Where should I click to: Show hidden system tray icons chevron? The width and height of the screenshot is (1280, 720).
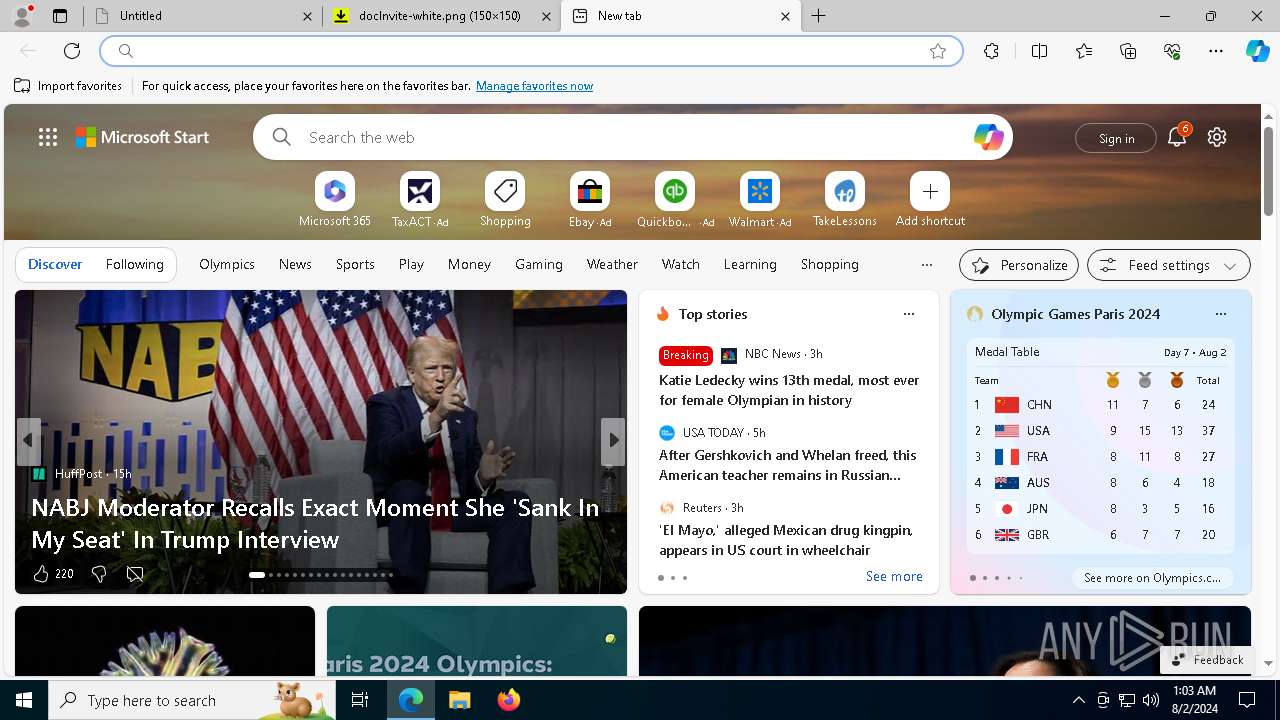tap(1078, 700)
